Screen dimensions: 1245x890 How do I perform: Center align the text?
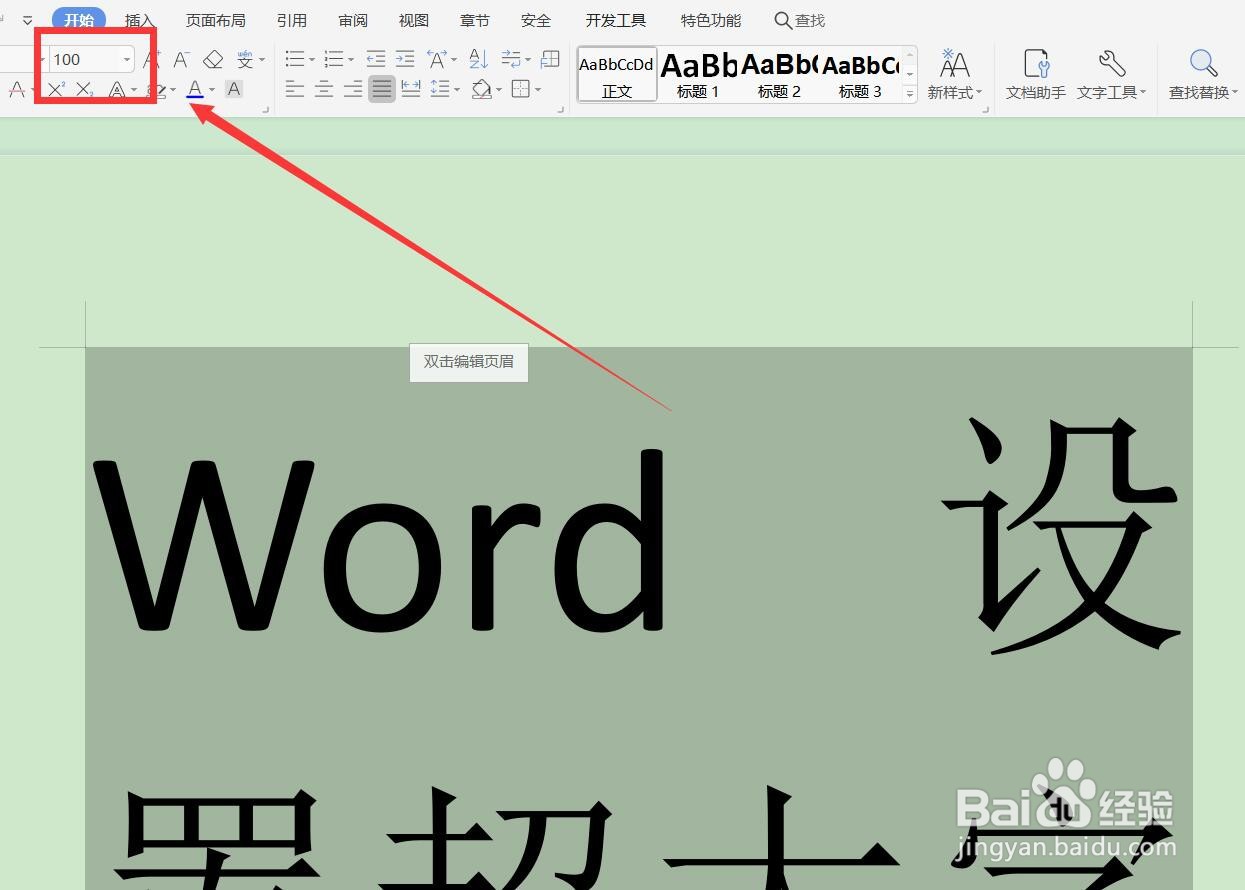[324, 90]
